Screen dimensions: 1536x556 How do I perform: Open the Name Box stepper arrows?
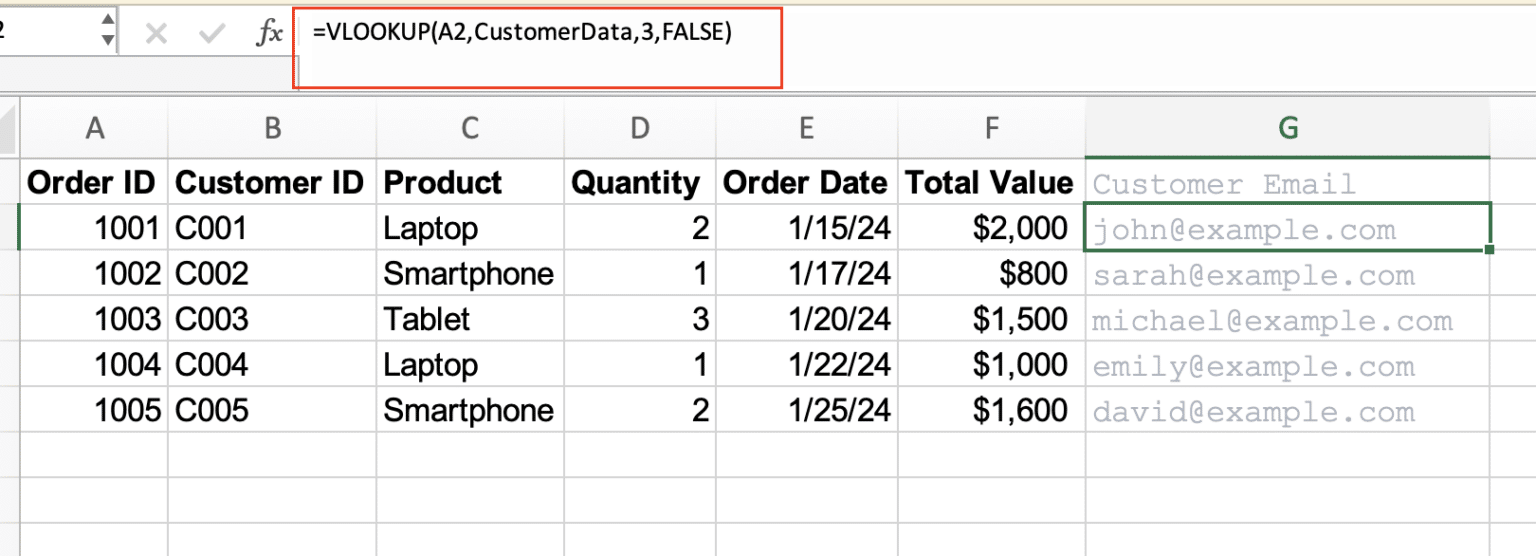coord(108,32)
